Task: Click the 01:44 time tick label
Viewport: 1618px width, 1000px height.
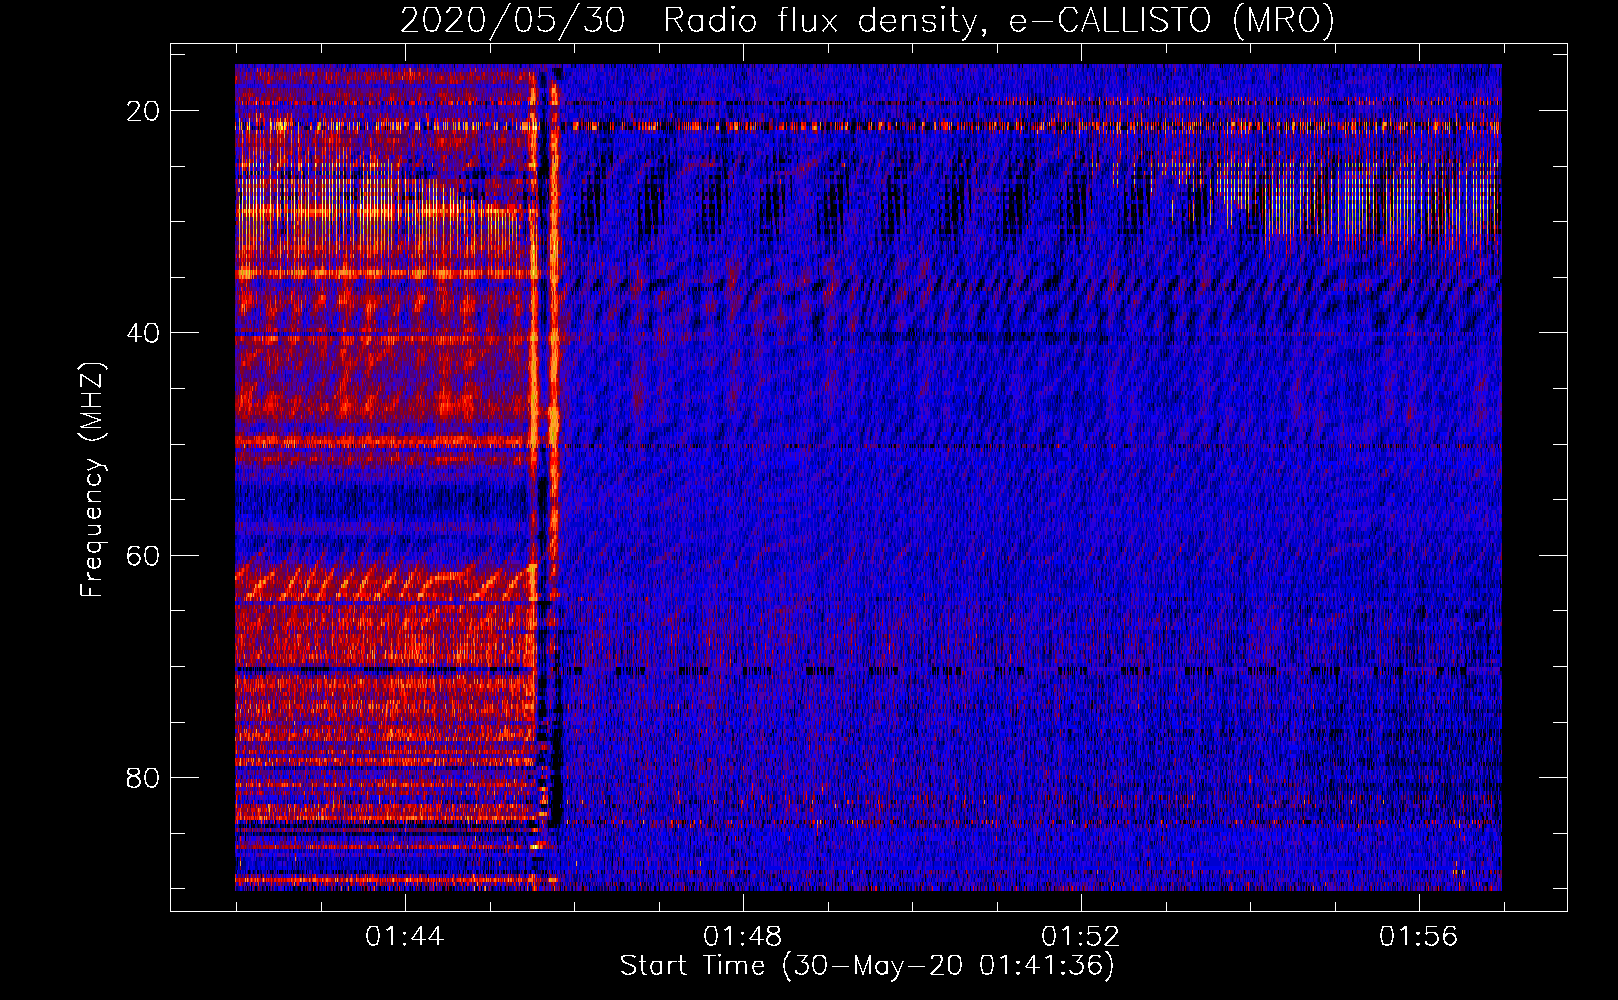Action: click(405, 937)
